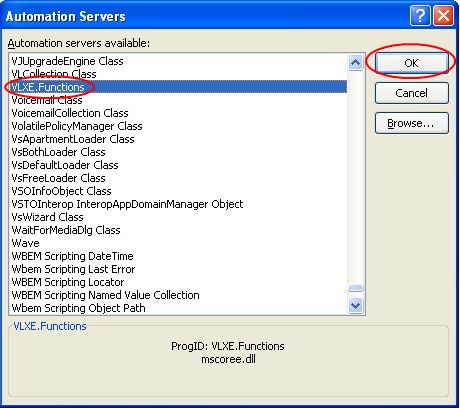Select the Wave server entry
The width and height of the screenshot is (460, 408).
(25, 243)
